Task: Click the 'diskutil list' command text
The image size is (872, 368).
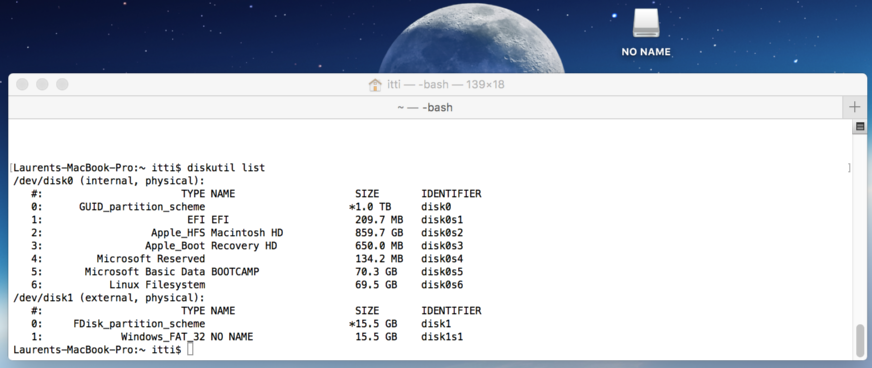Action: 226,168
